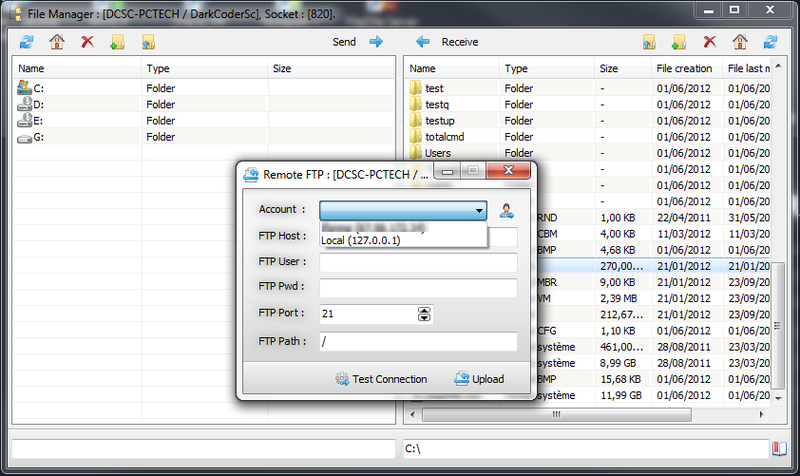Go to home in left pane toolbar

[57, 42]
